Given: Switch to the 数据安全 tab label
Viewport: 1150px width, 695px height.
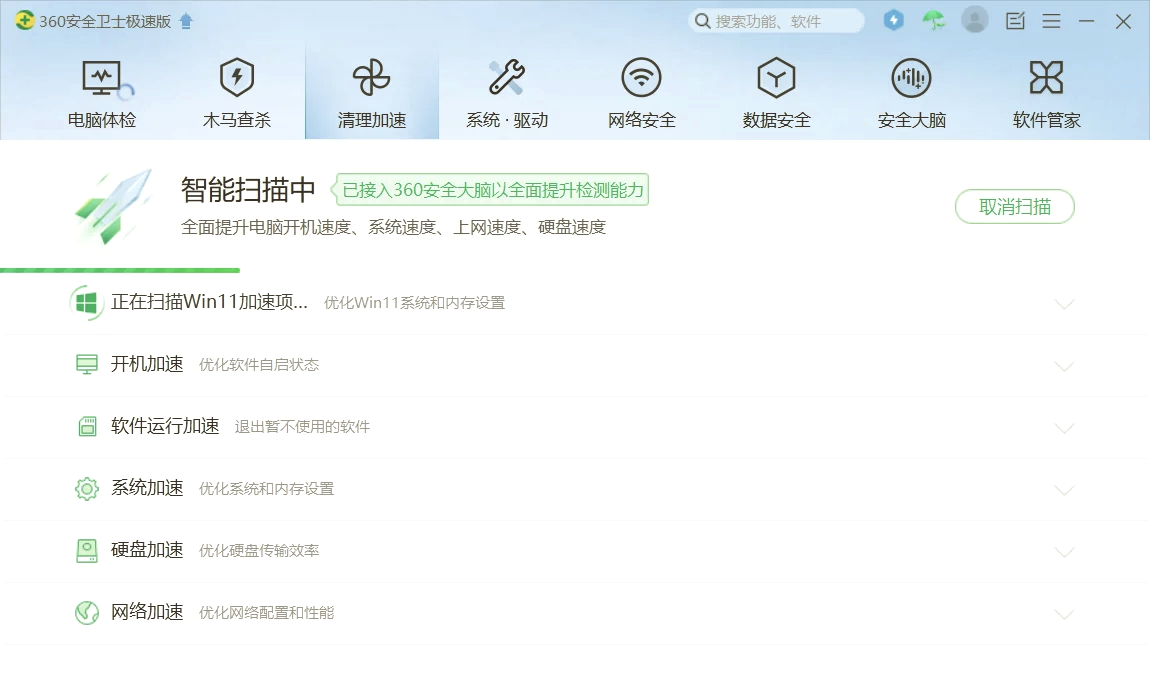Looking at the screenshot, I should coord(777,120).
